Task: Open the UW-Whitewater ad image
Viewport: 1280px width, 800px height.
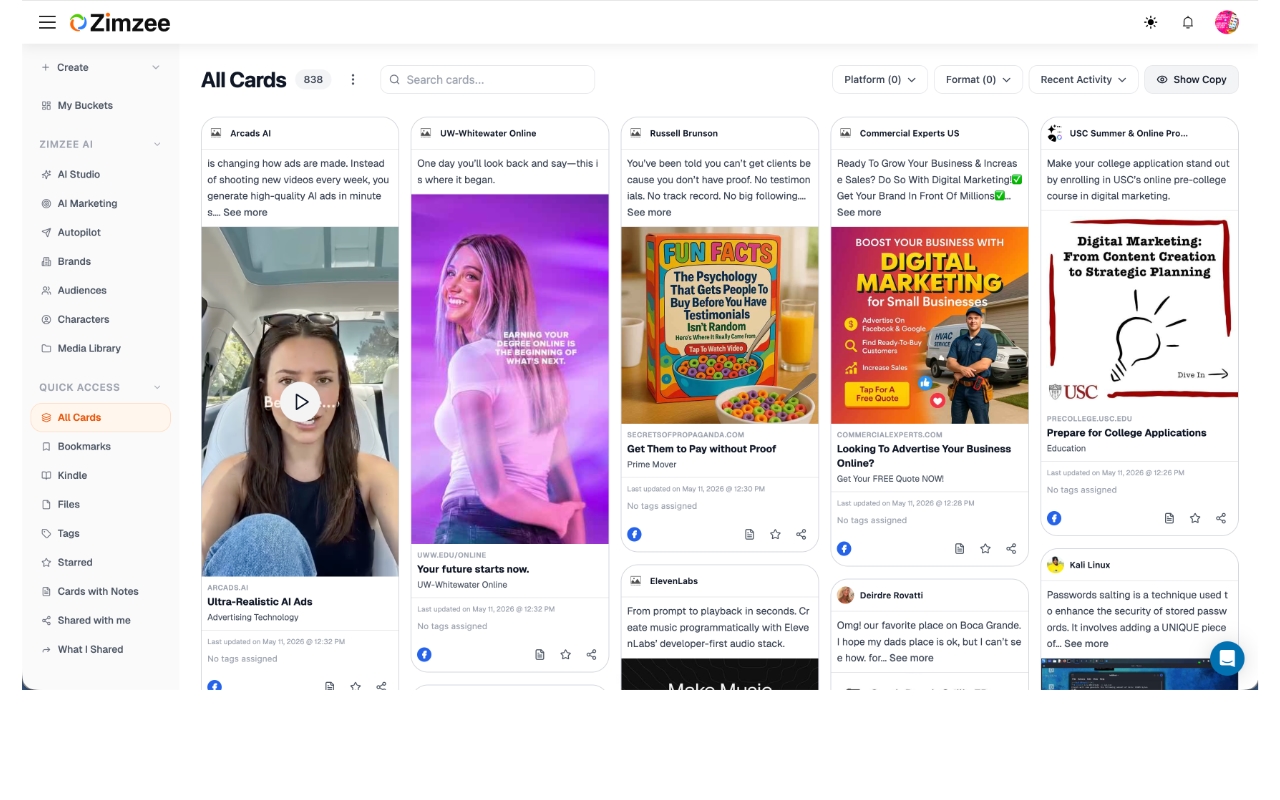Action: pyautogui.click(x=510, y=369)
